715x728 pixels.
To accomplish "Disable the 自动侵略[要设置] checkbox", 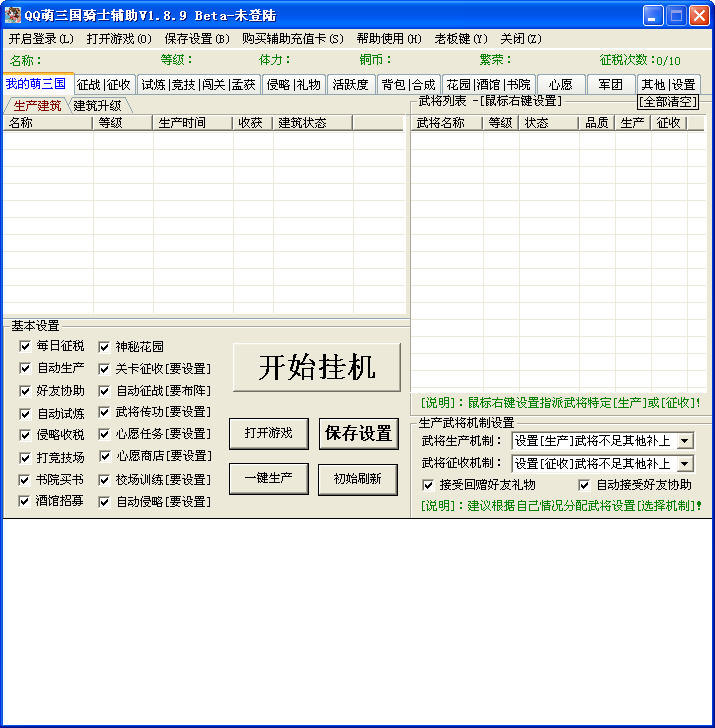I will tap(104, 502).
